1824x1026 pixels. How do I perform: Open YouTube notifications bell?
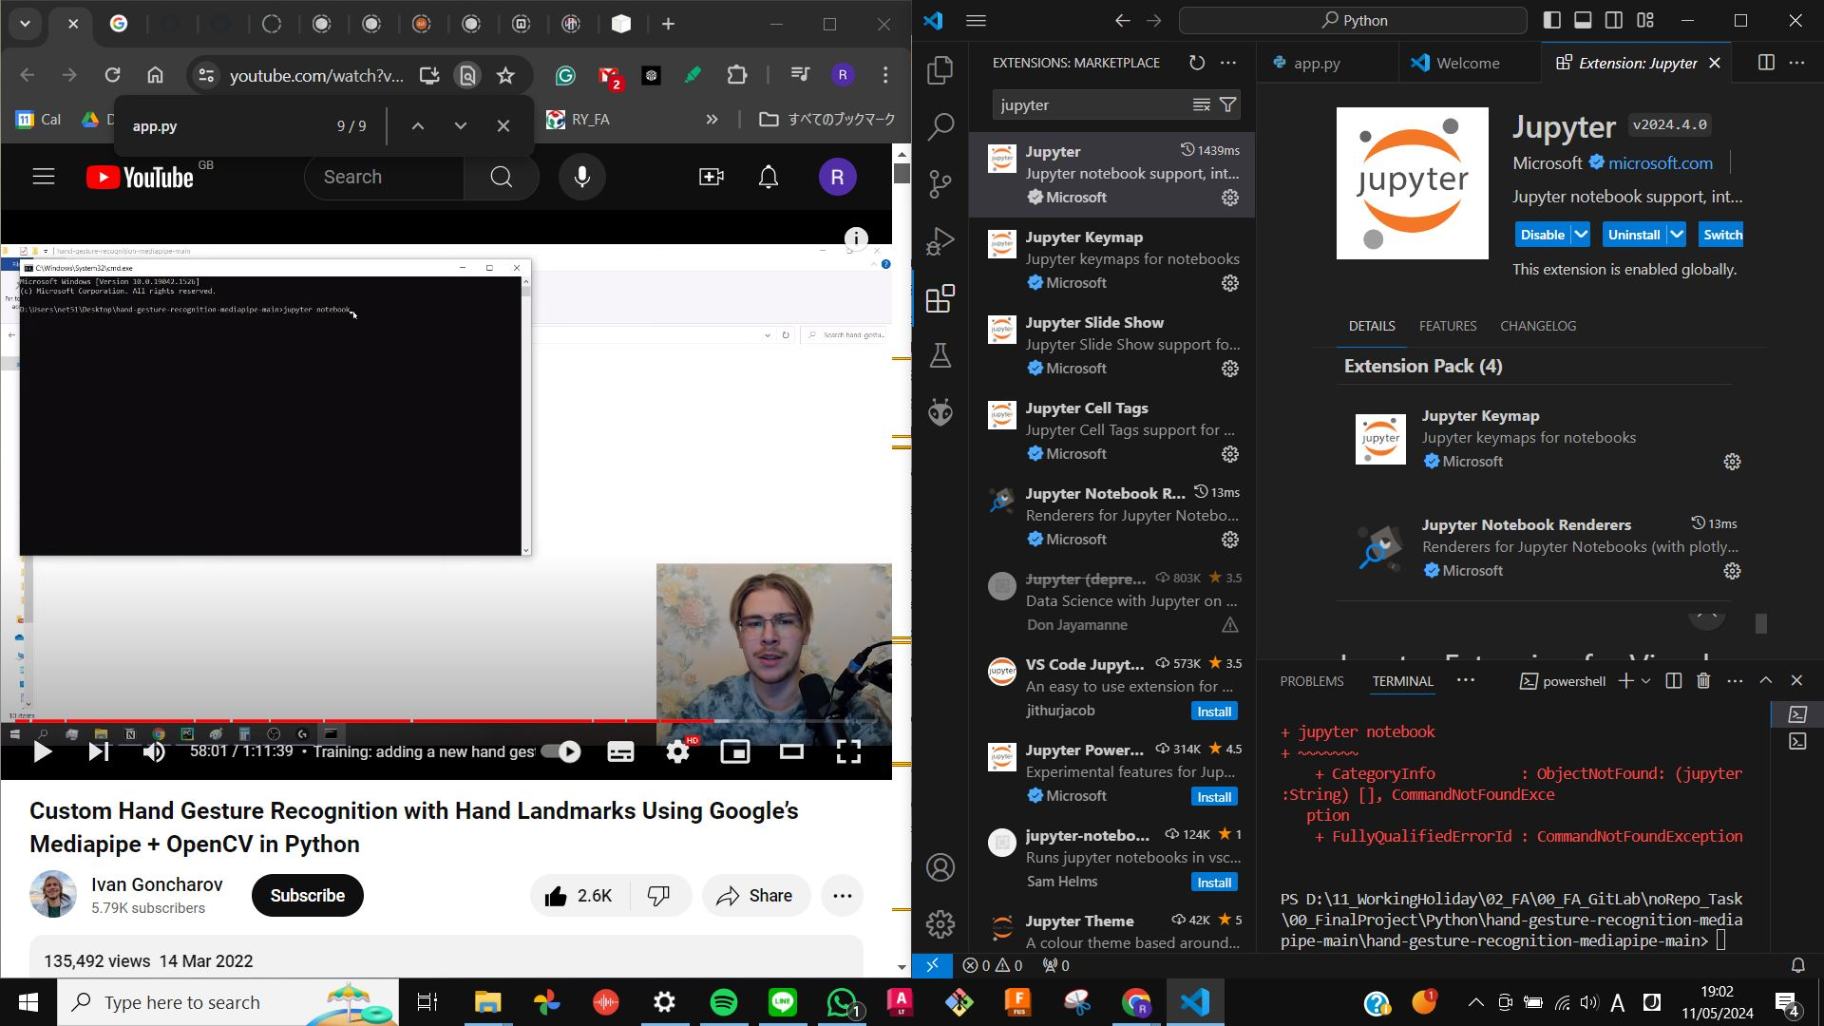pyautogui.click(x=768, y=177)
